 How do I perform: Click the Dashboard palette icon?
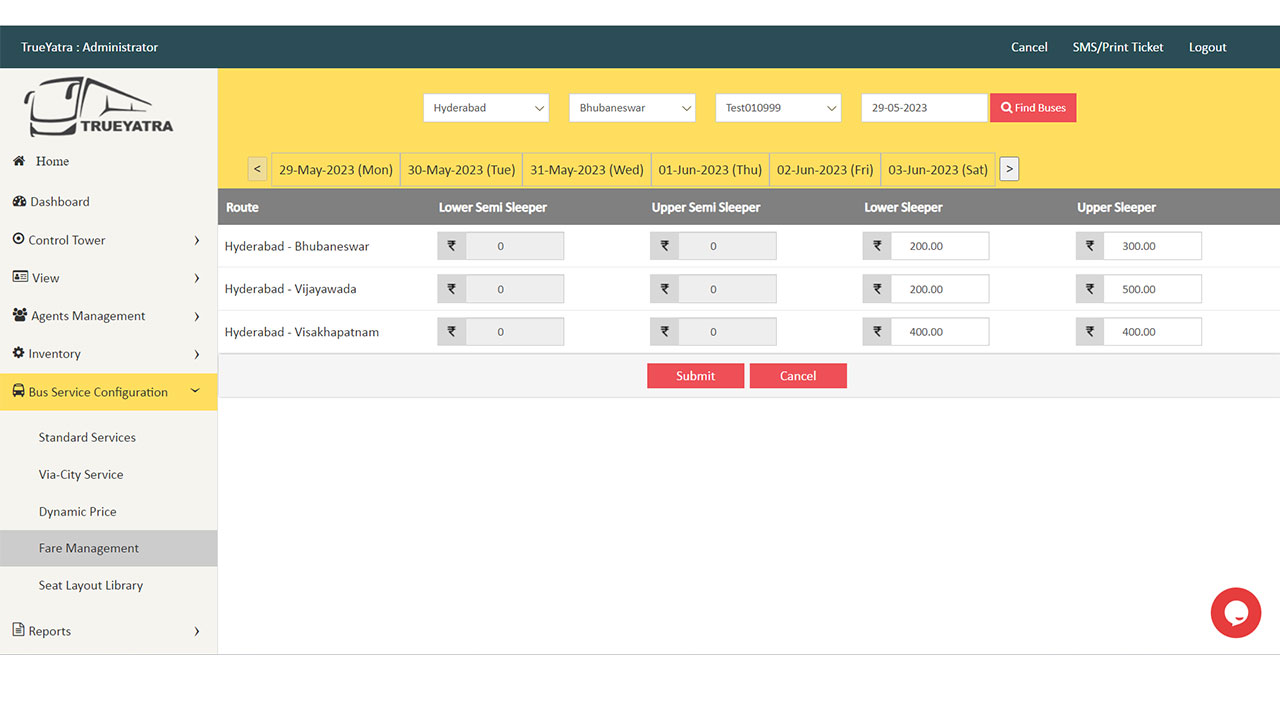pyautogui.click(x=19, y=202)
